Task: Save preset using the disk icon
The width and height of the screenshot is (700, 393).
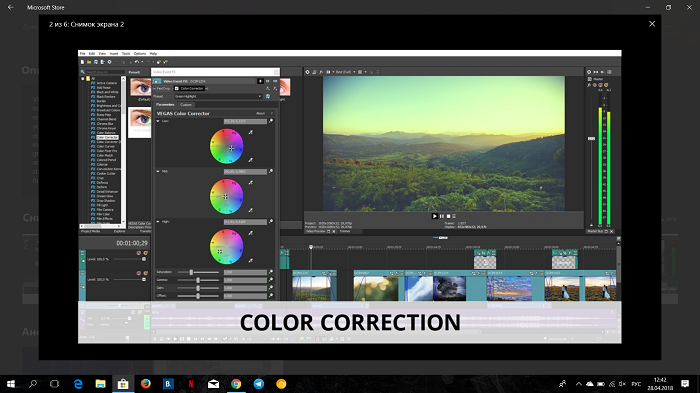Action: point(268,96)
